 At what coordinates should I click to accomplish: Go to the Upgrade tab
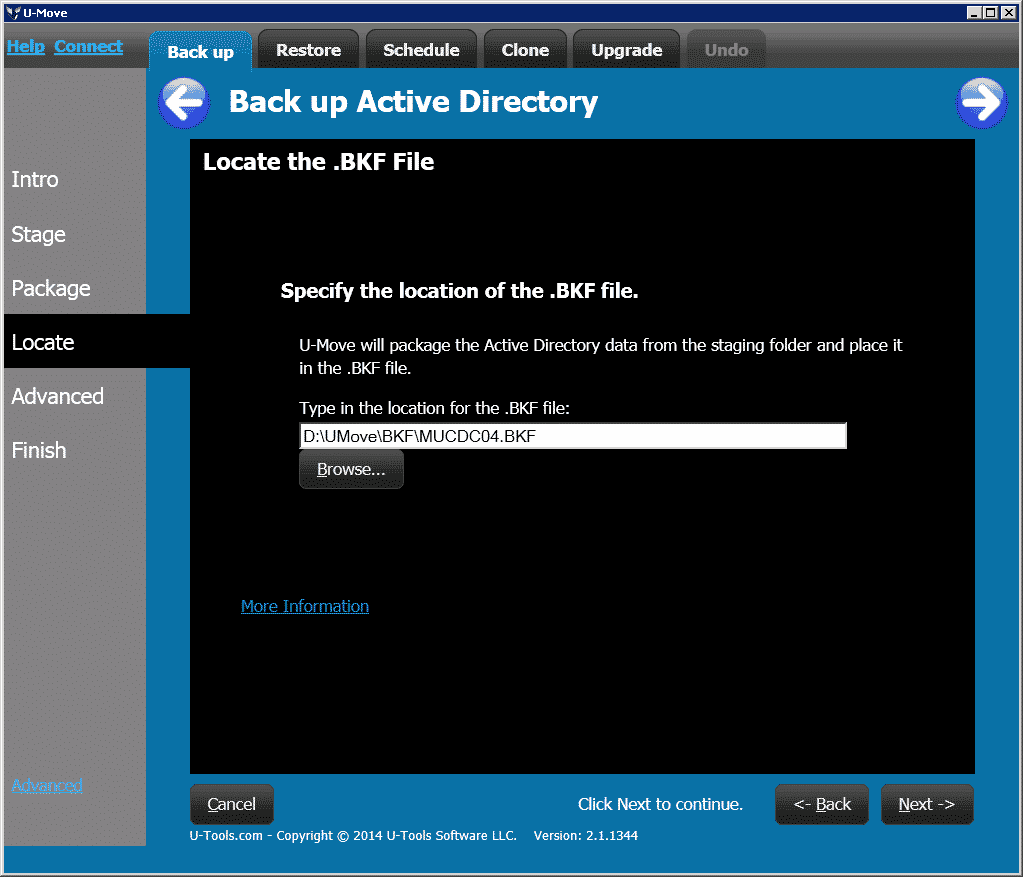626,50
